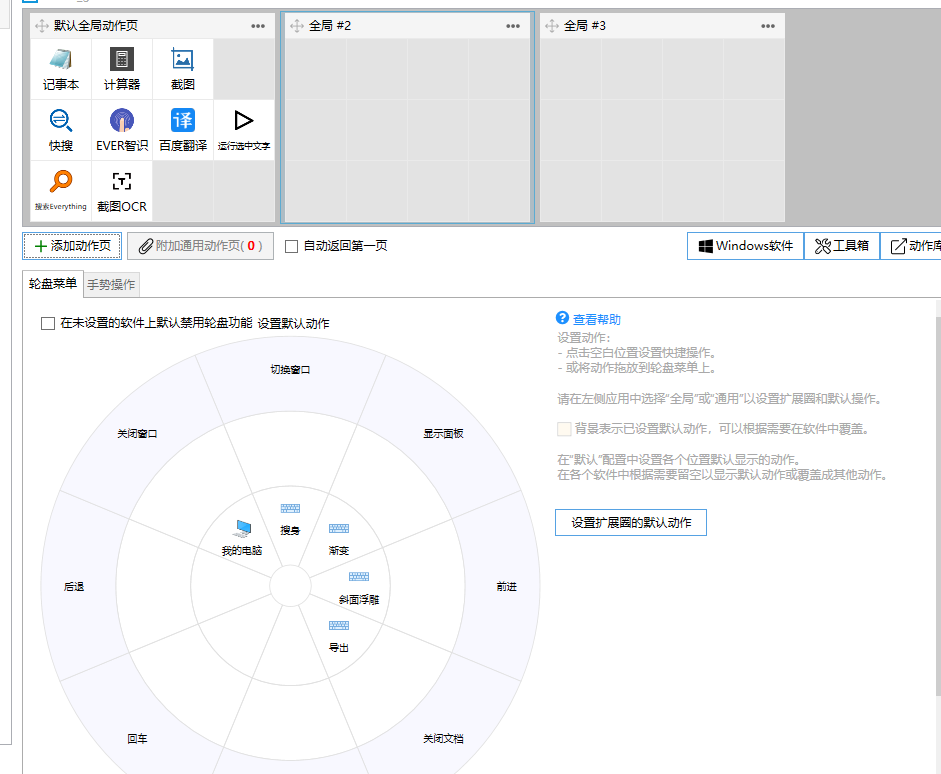Open the 搜索Everything magnifier action
This screenshot has width=941, height=774.
tap(61, 191)
